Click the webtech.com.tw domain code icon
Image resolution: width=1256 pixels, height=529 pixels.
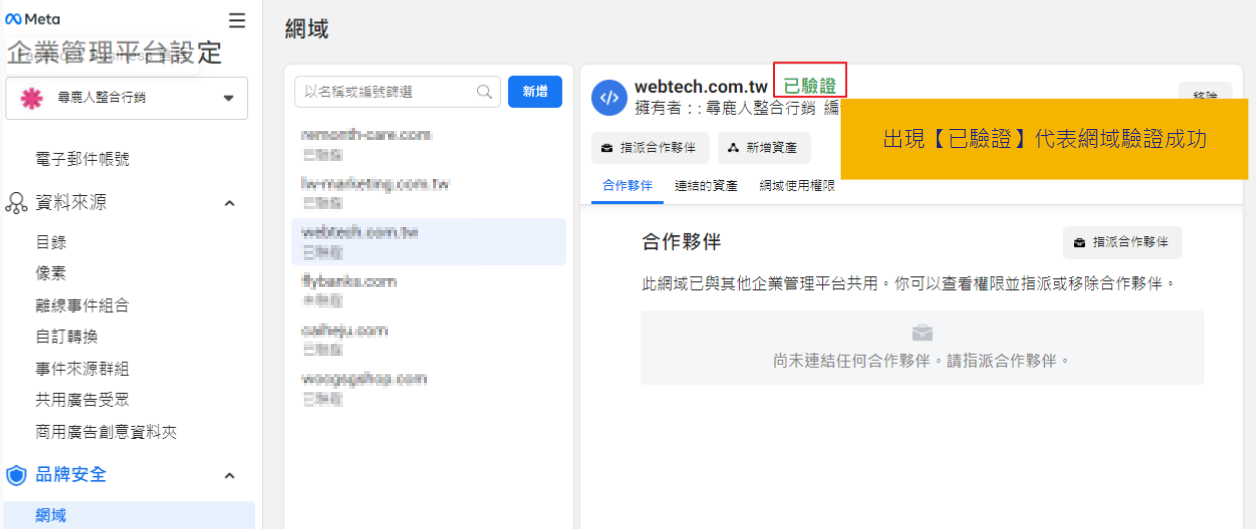609,97
